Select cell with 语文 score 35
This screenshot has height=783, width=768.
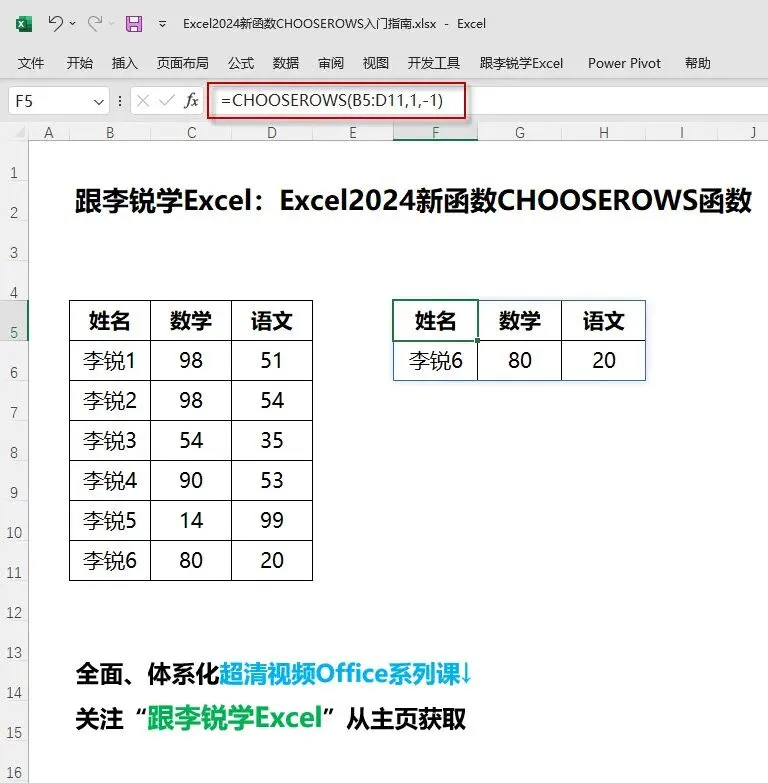[x=272, y=440]
